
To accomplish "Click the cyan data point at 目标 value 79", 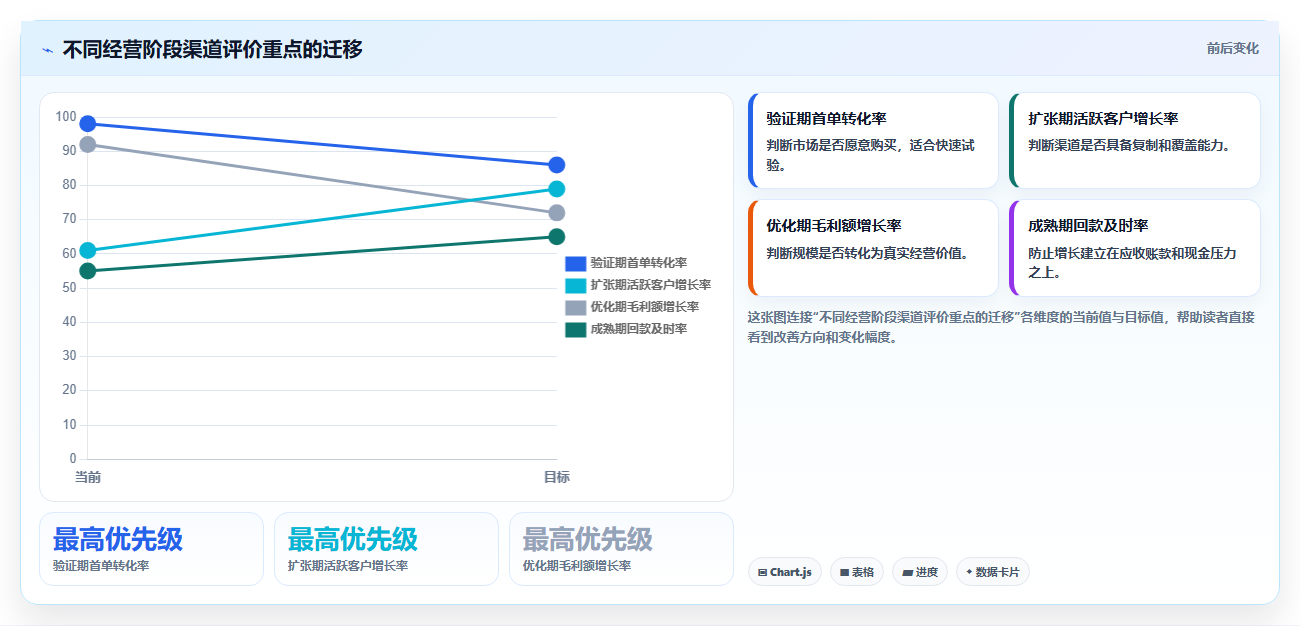I will (x=557, y=189).
